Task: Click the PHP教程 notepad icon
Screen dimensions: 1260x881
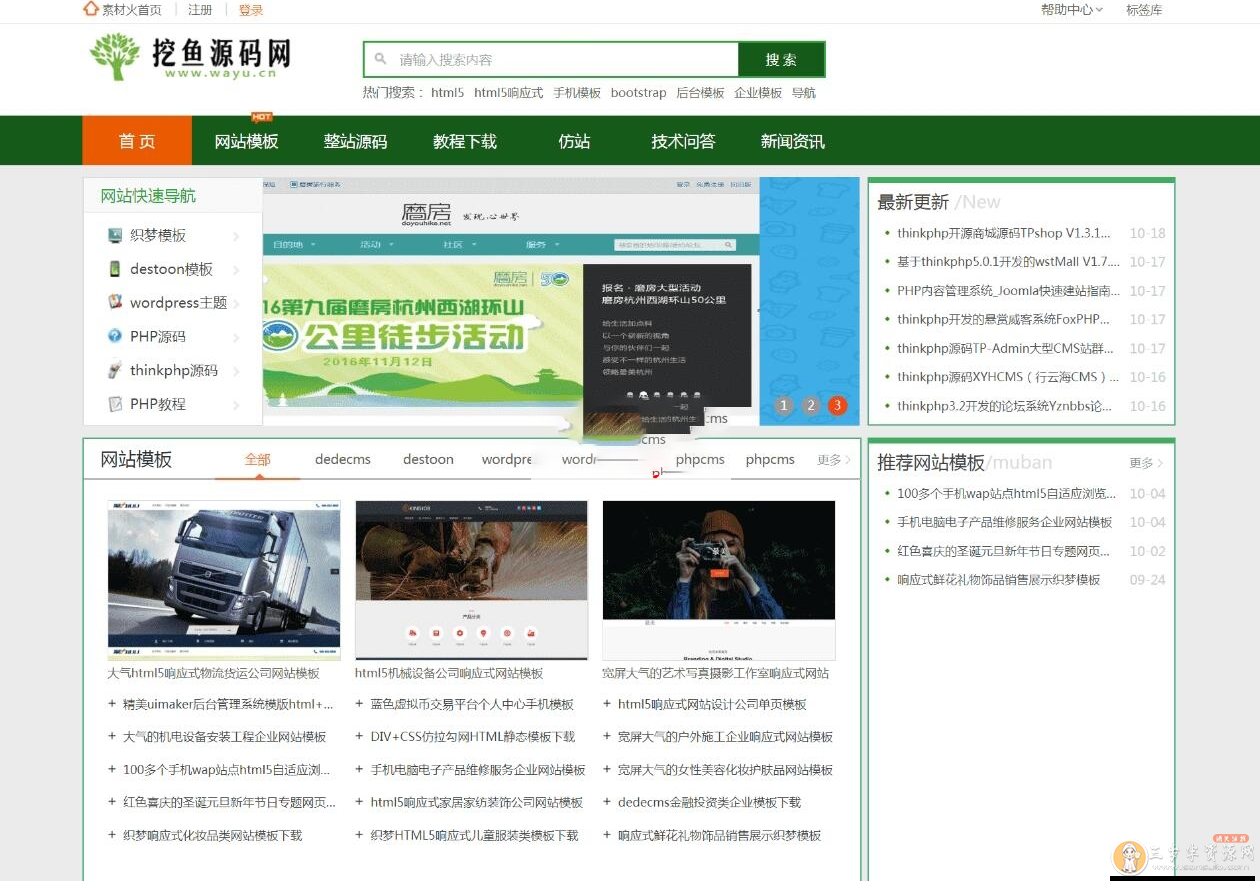Action: (x=117, y=404)
